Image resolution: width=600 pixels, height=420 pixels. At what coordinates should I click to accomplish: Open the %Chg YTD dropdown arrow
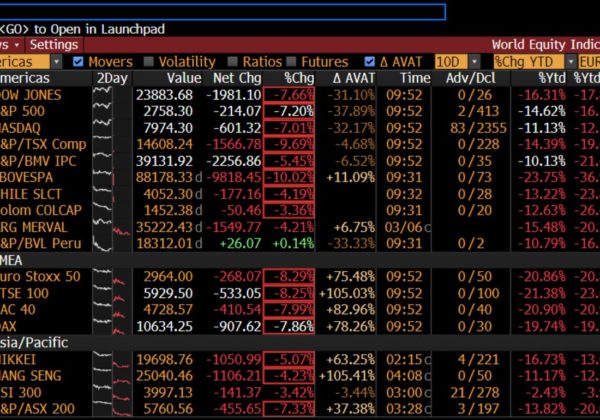coord(571,62)
